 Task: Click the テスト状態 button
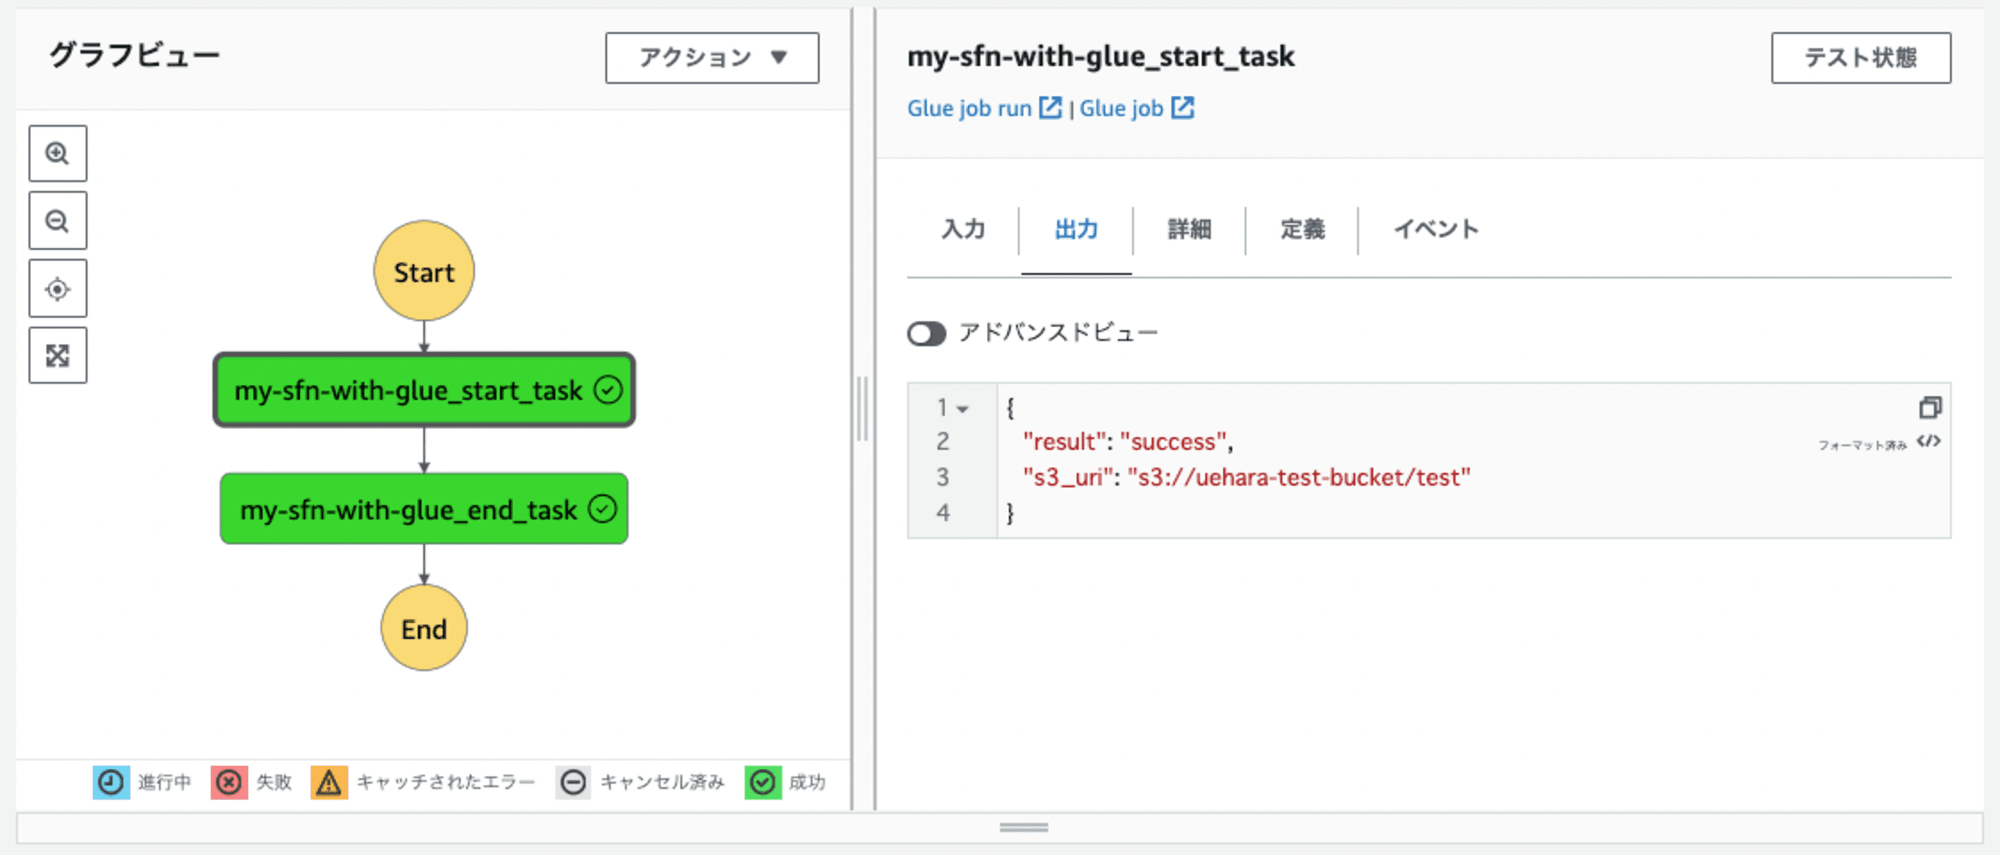1861,58
